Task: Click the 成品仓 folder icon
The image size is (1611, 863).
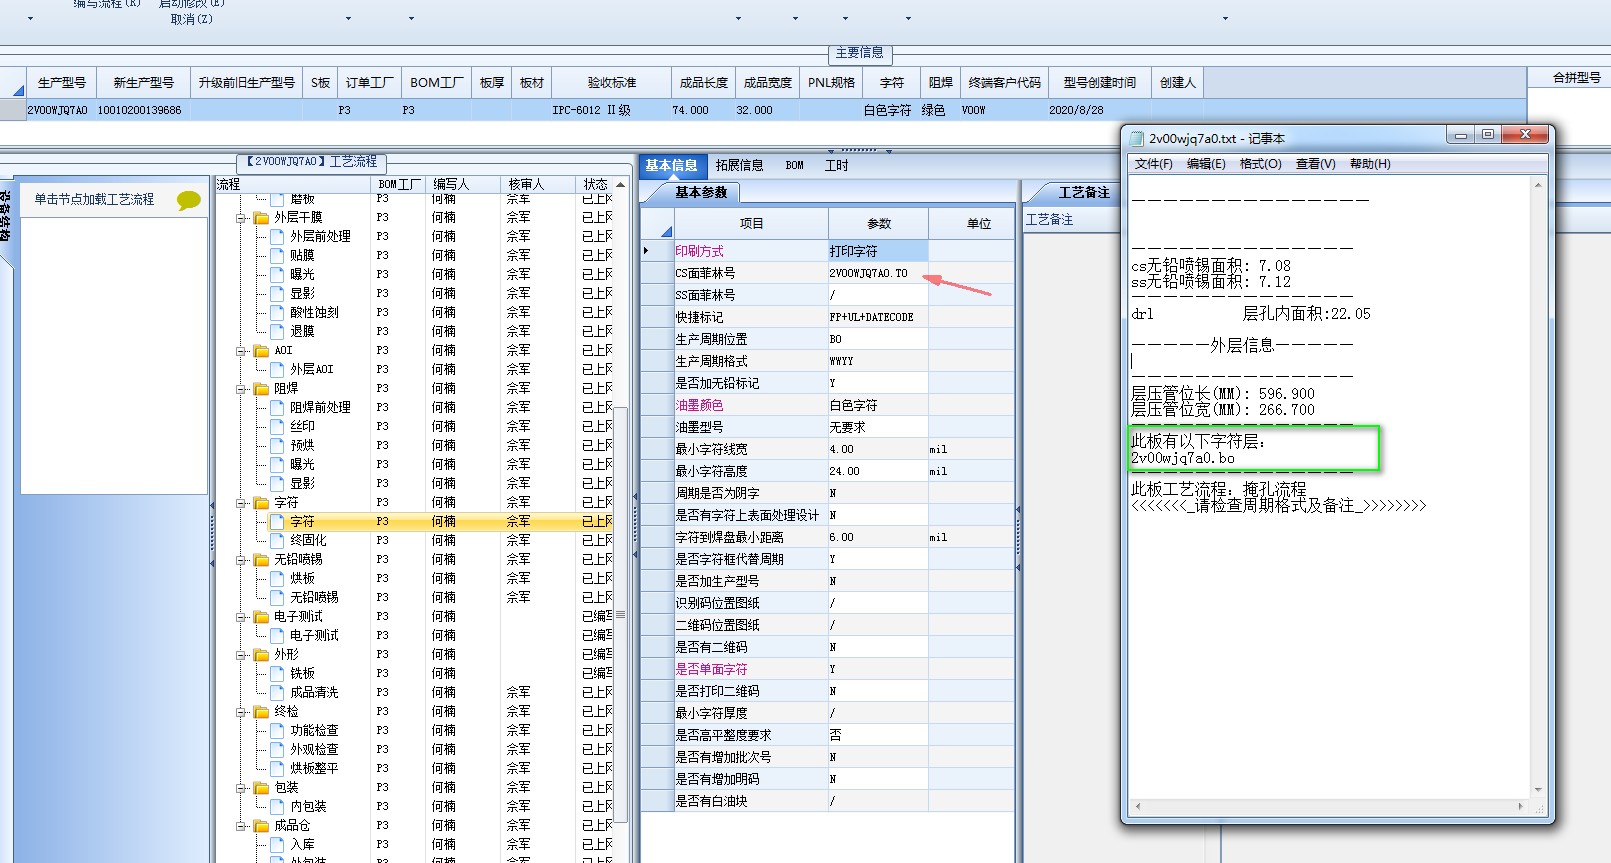Action: [261, 825]
